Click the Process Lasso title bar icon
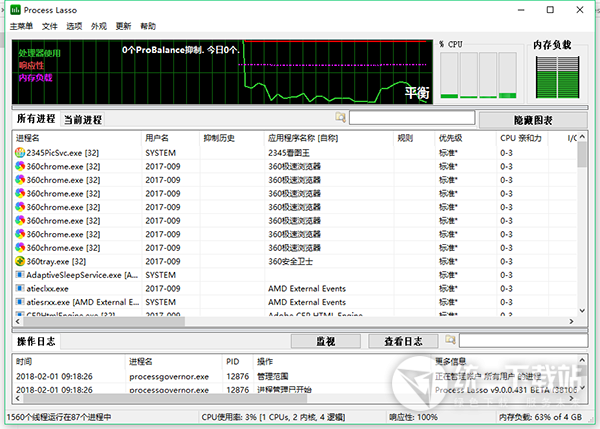The height and width of the screenshot is (429, 600). pos(14,9)
